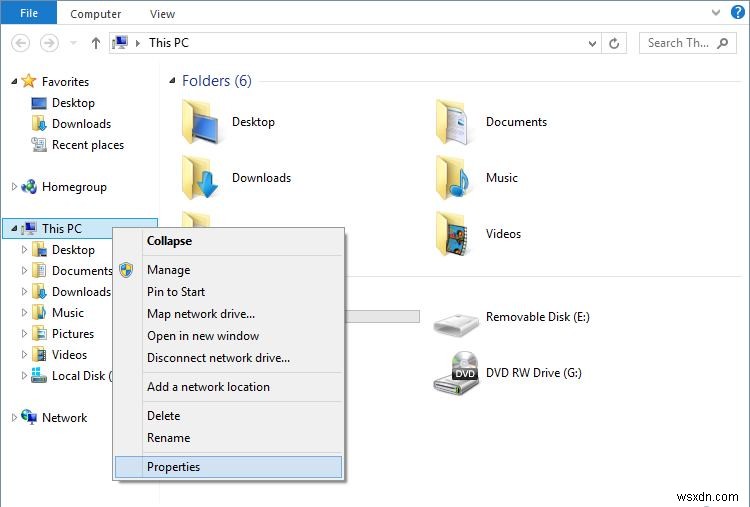The image size is (750, 507).
Task: Open the Help question mark icon
Action: click(738, 12)
